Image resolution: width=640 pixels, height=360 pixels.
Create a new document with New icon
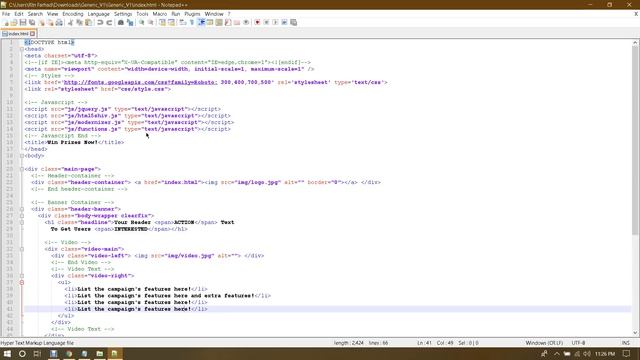[x=6, y=22]
